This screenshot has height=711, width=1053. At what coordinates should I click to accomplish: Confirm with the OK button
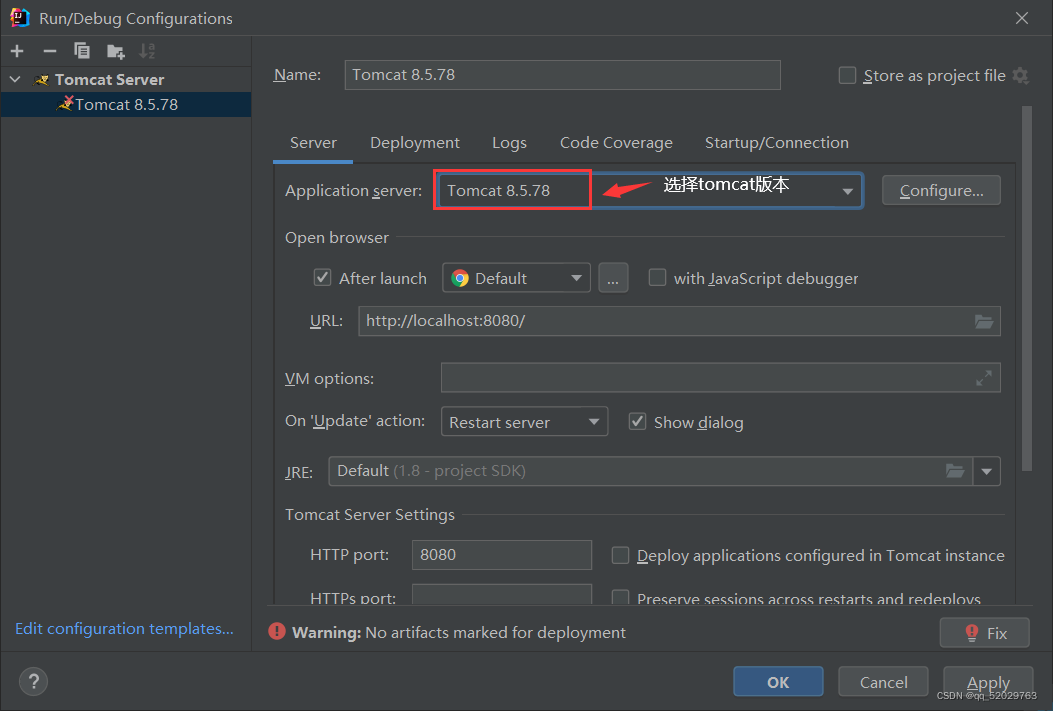pos(778,682)
